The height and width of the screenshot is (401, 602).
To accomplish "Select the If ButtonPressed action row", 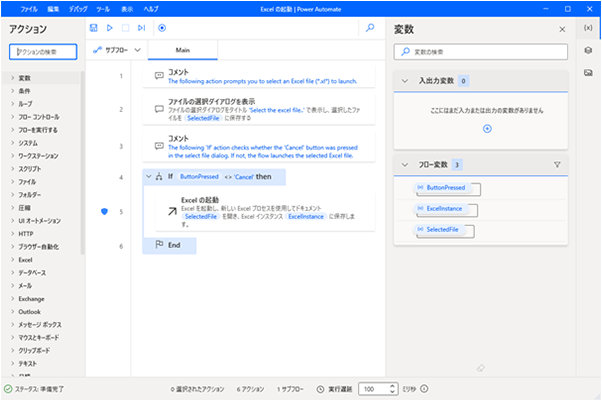I will click(214, 177).
